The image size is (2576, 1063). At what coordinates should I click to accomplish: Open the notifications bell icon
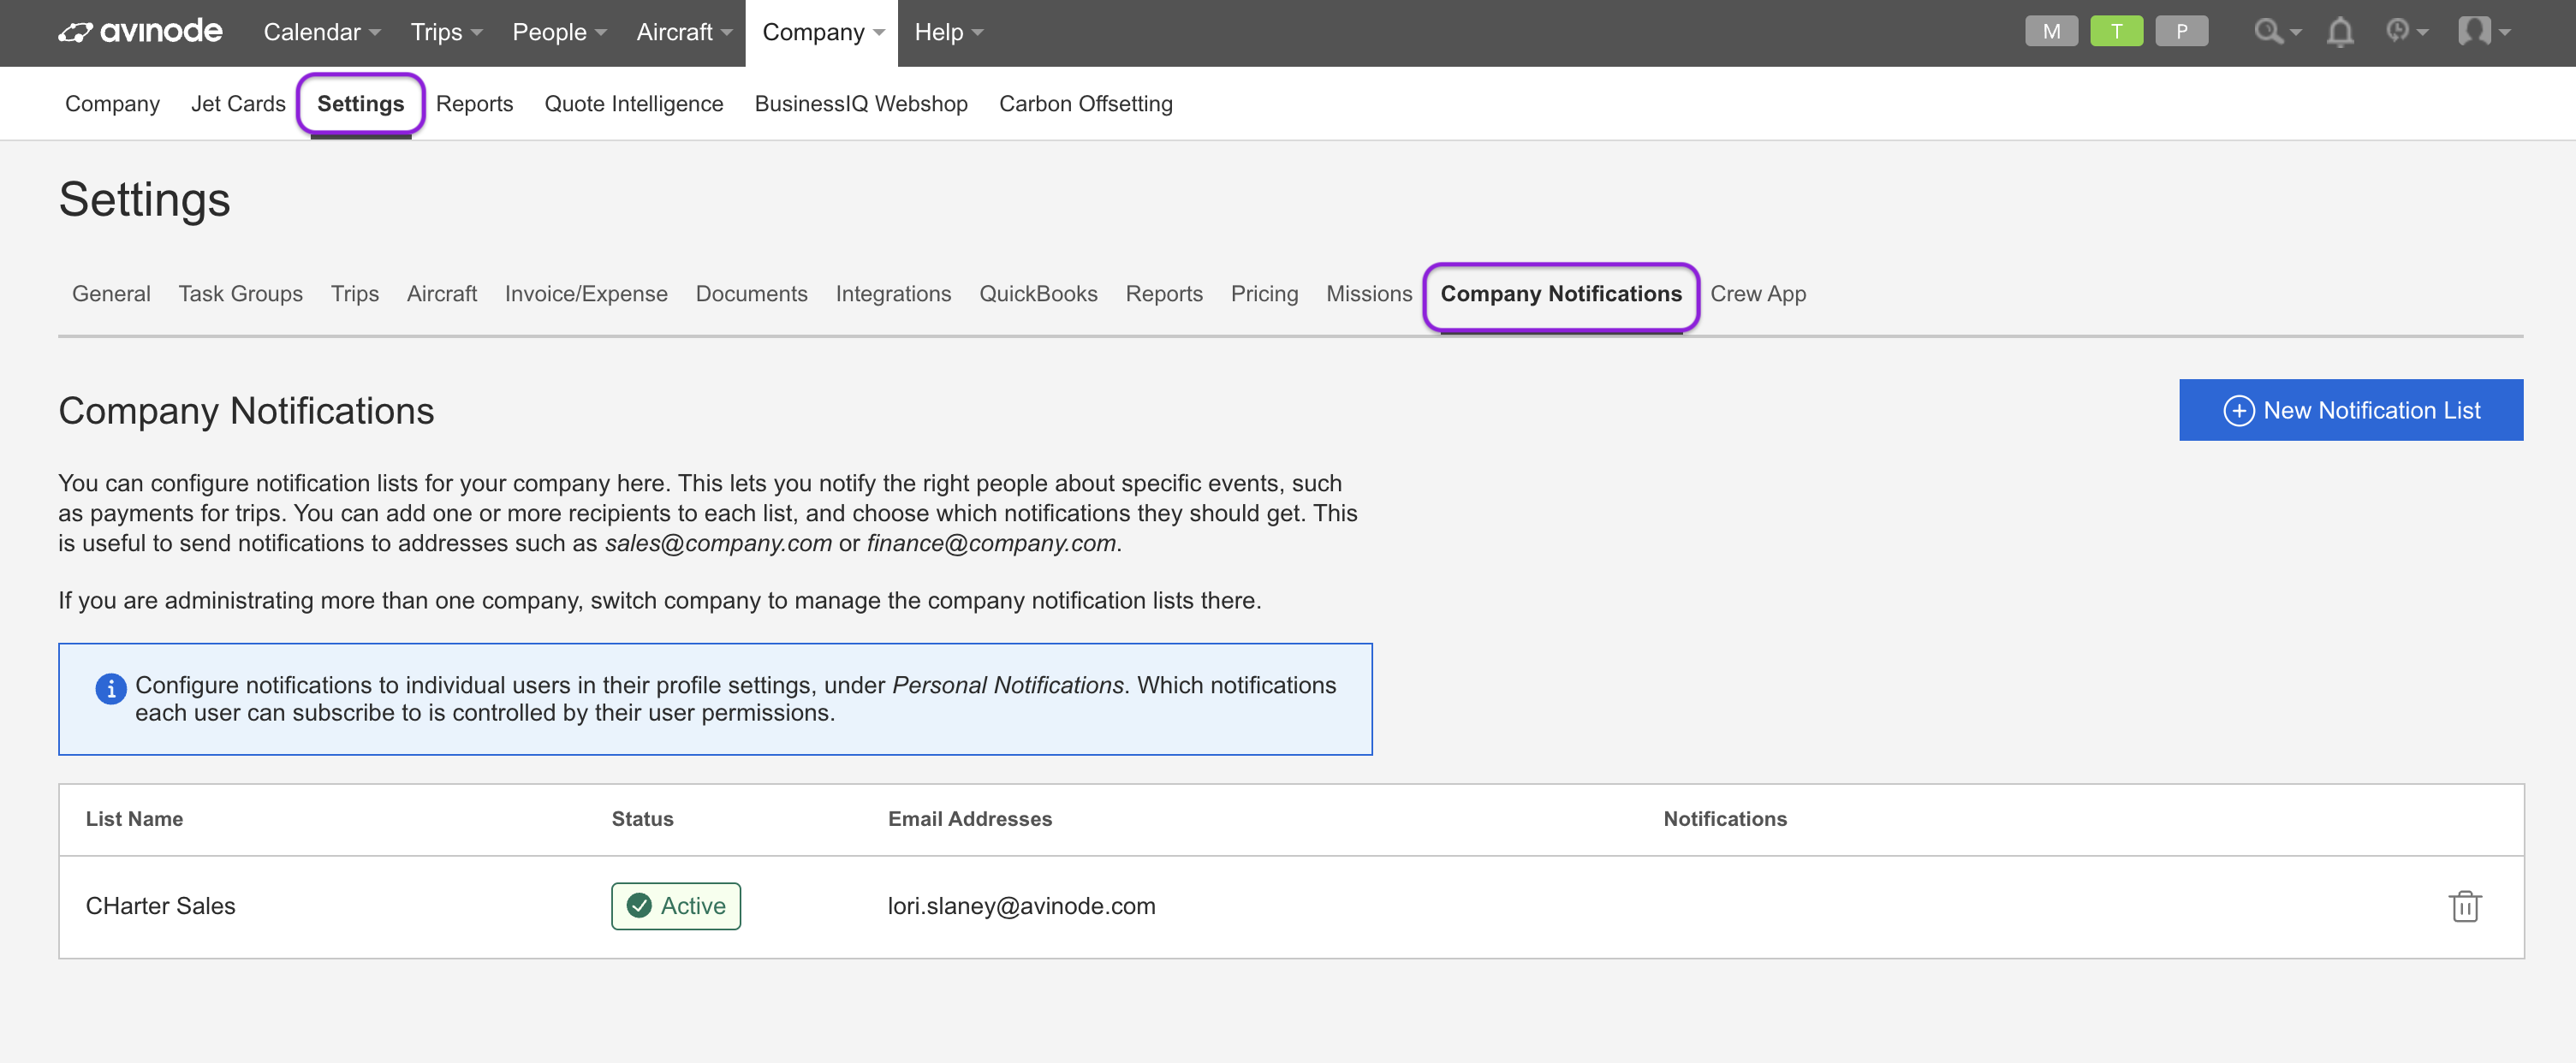[x=2339, y=32]
